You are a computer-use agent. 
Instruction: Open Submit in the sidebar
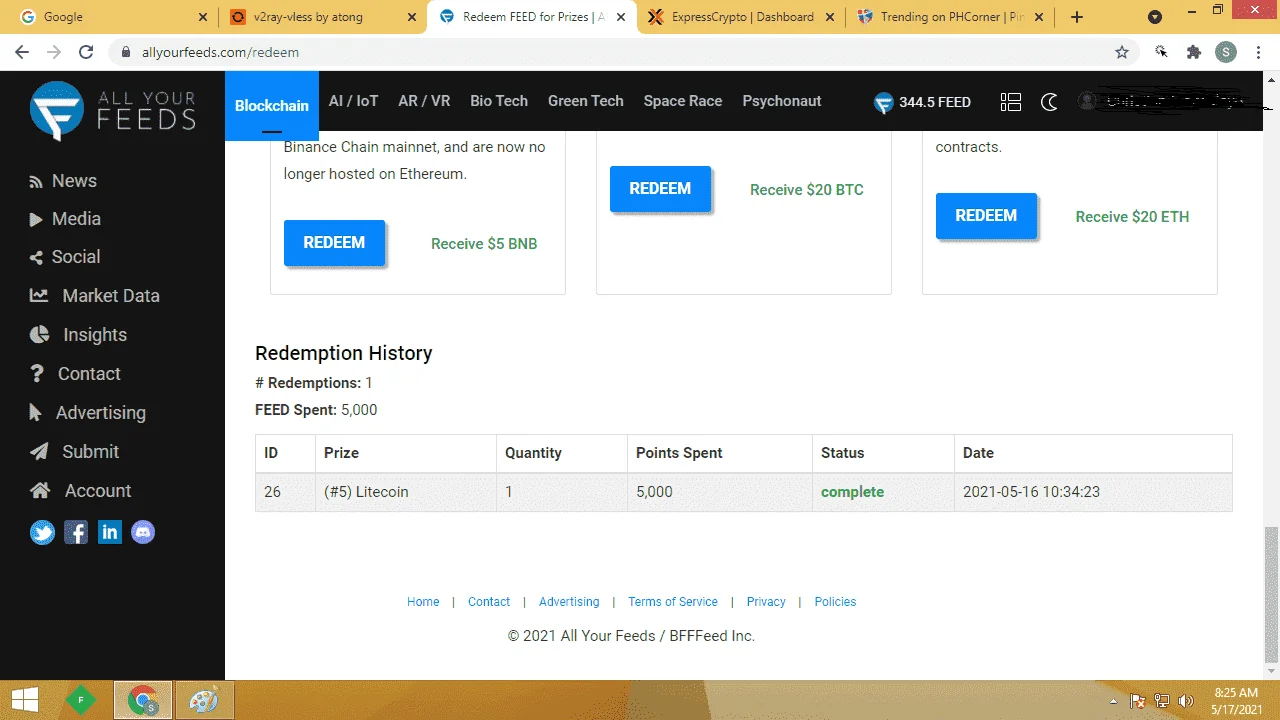point(75,452)
